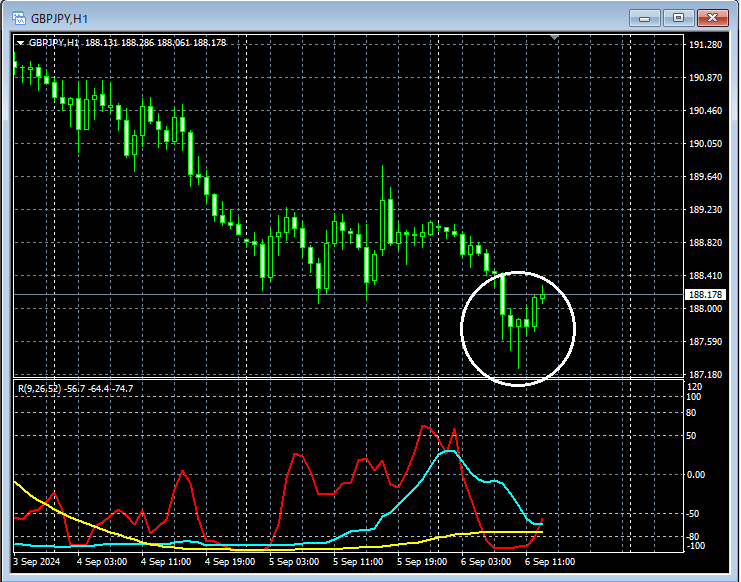Select the red indicator line at its highest peak
741x582 pixels.
[423, 426]
